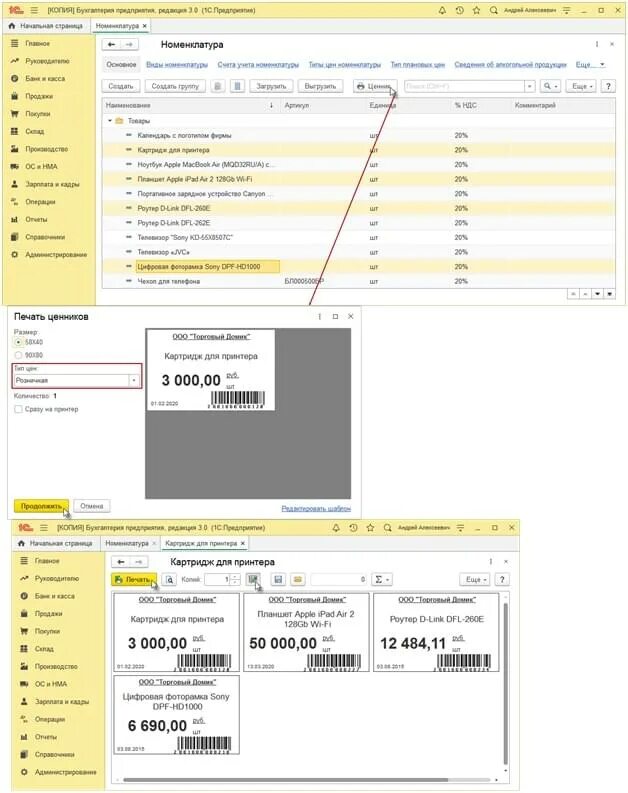The height and width of the screenshot is (793, 628).
Task: Open the sum Σ dropdown in price tag toolbar
Action: (x=382, y=580)
